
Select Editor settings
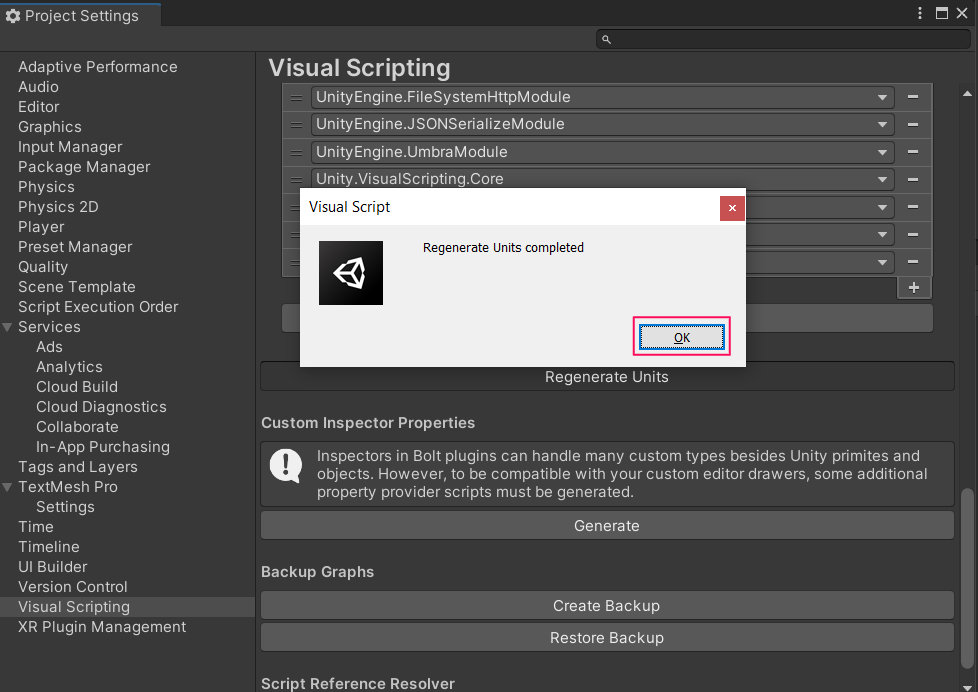tap(39, 107)
